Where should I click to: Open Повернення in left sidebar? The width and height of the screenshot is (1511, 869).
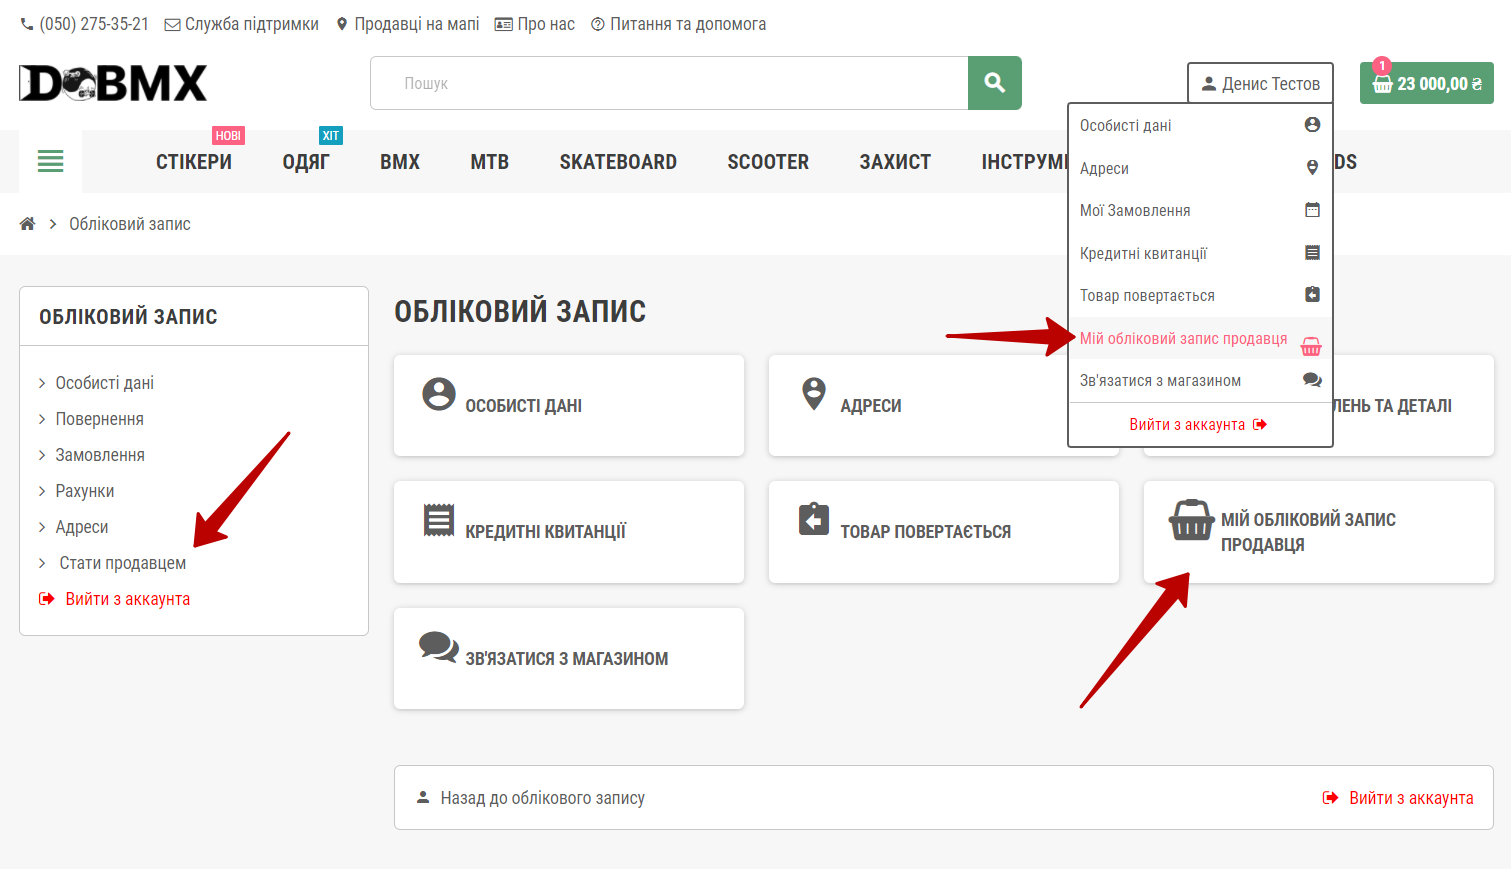(x=100, y=419)
